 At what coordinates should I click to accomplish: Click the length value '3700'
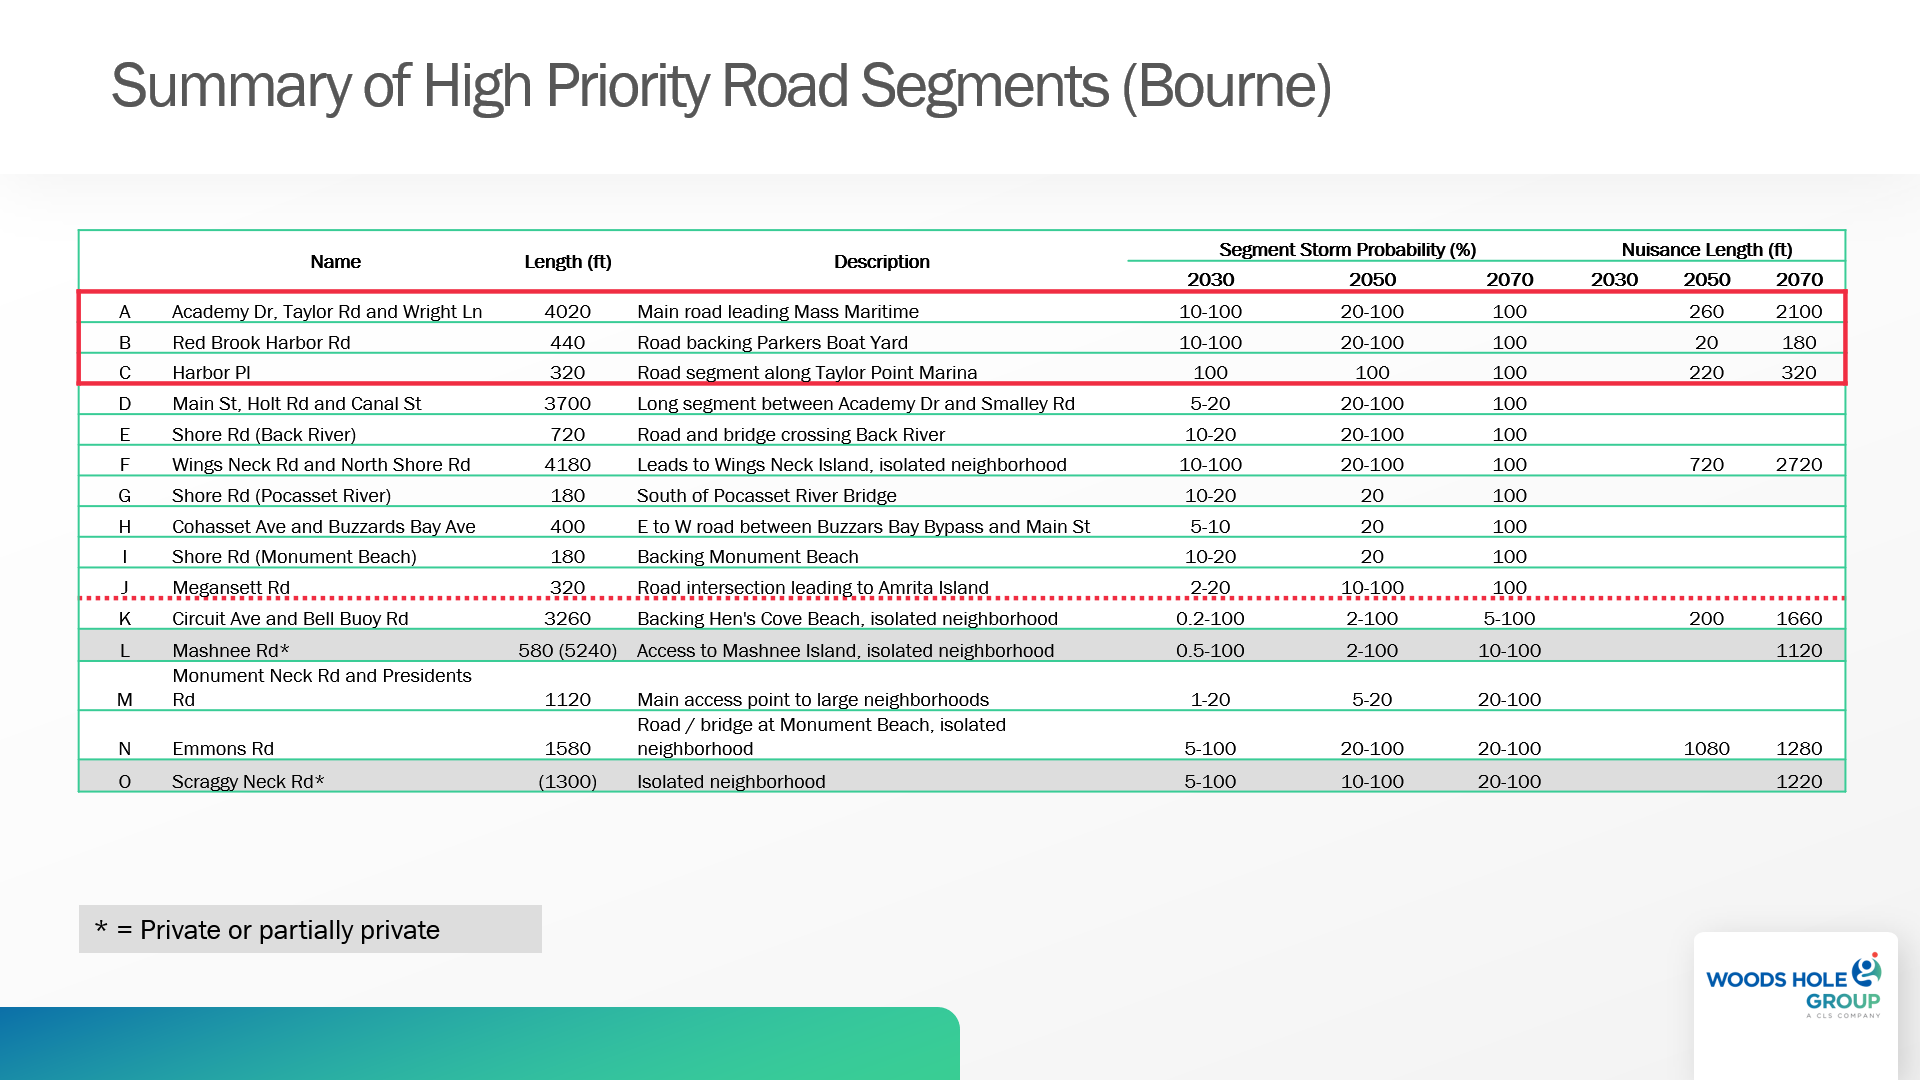coord(568,404)
